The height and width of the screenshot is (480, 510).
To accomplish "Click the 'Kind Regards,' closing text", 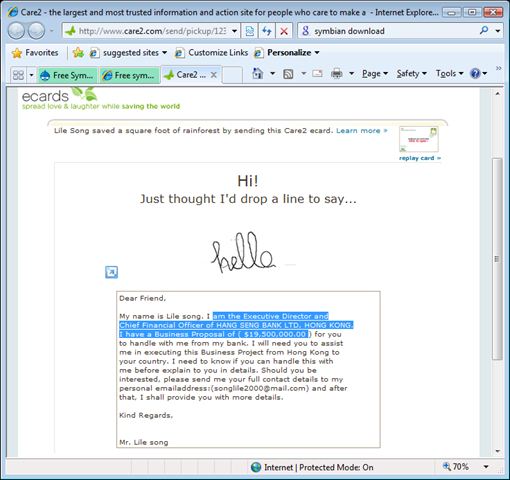I will click(x=146, y=415).
